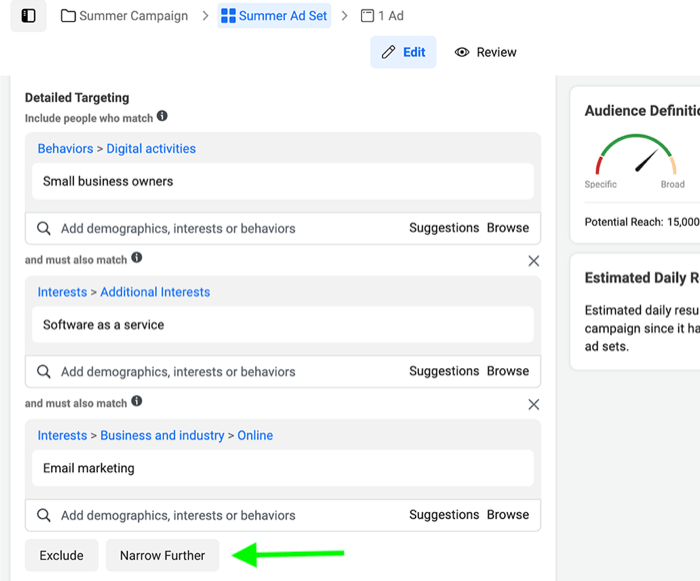Click info icon above Business and industry group
This screenshot has height=581, width=700.
pyautogui.click(x=137, y=401)
